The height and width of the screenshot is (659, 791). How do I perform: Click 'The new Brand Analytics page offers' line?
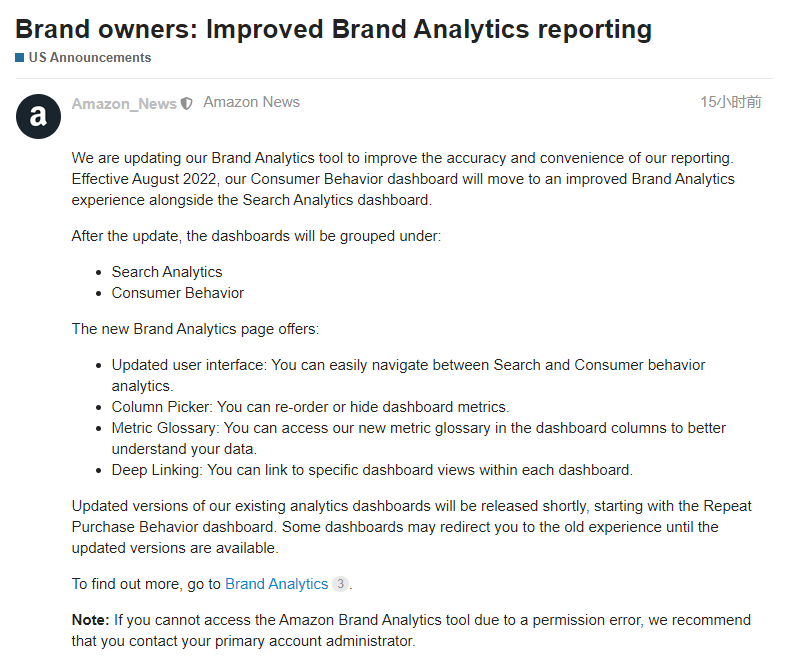coord(195,329)
